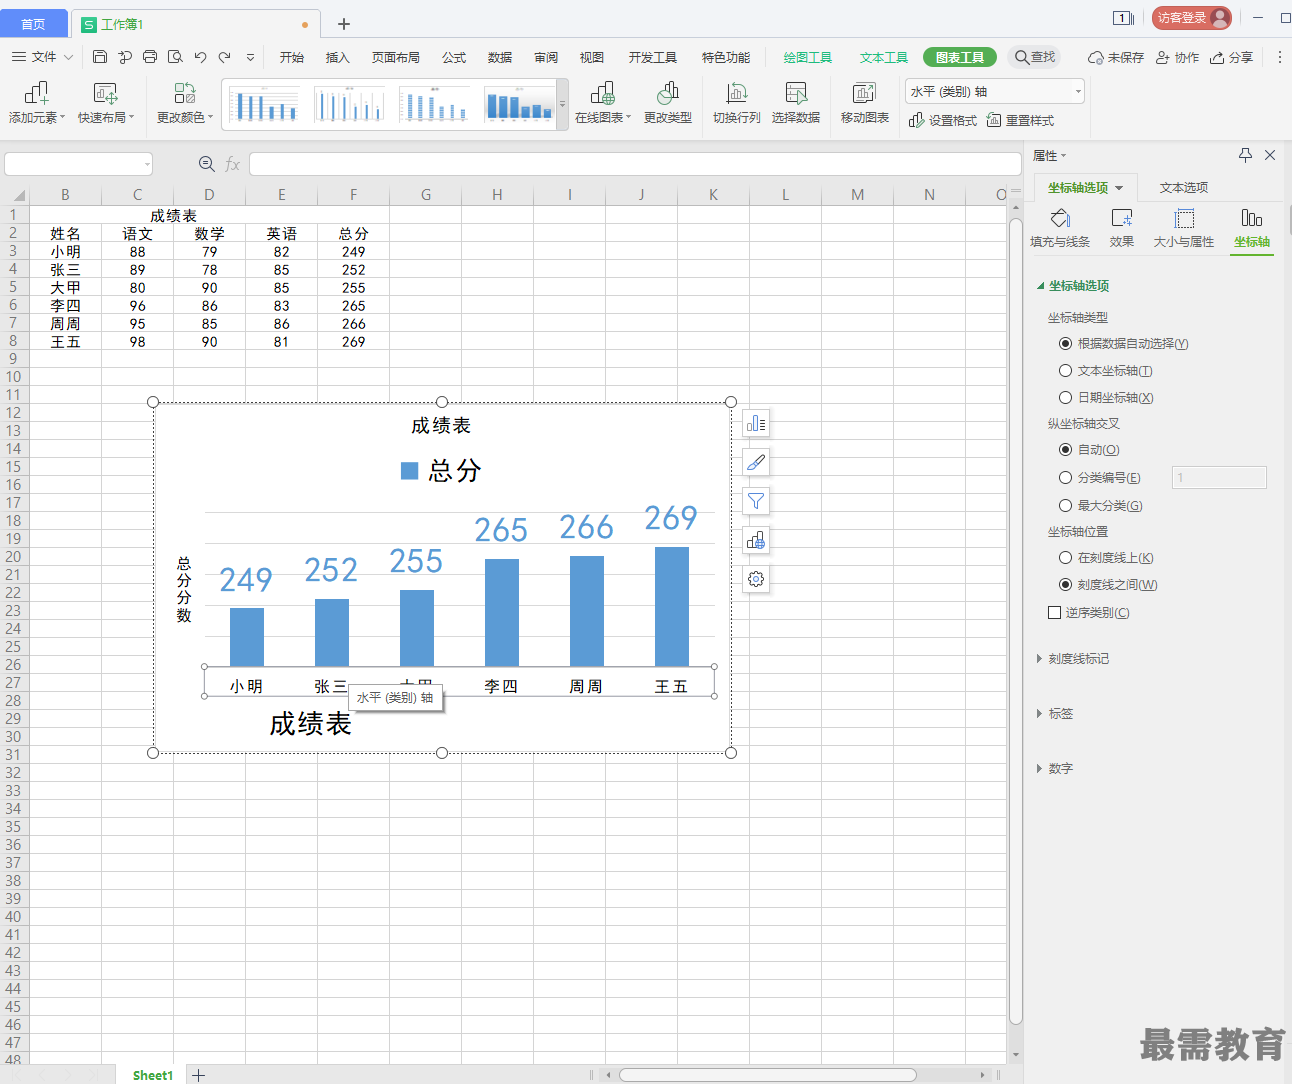Click 移动图表 (Move Chart) icon
The width and height of the screenshot is (1292, 1084).
point(865,103)
